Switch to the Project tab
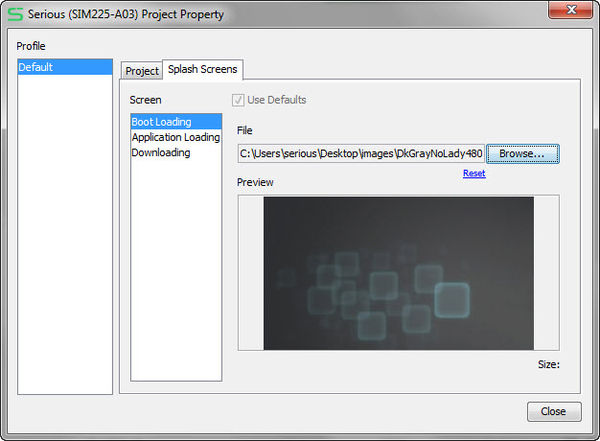The height and width of the screenshot is (441, 600). [142, 71]
